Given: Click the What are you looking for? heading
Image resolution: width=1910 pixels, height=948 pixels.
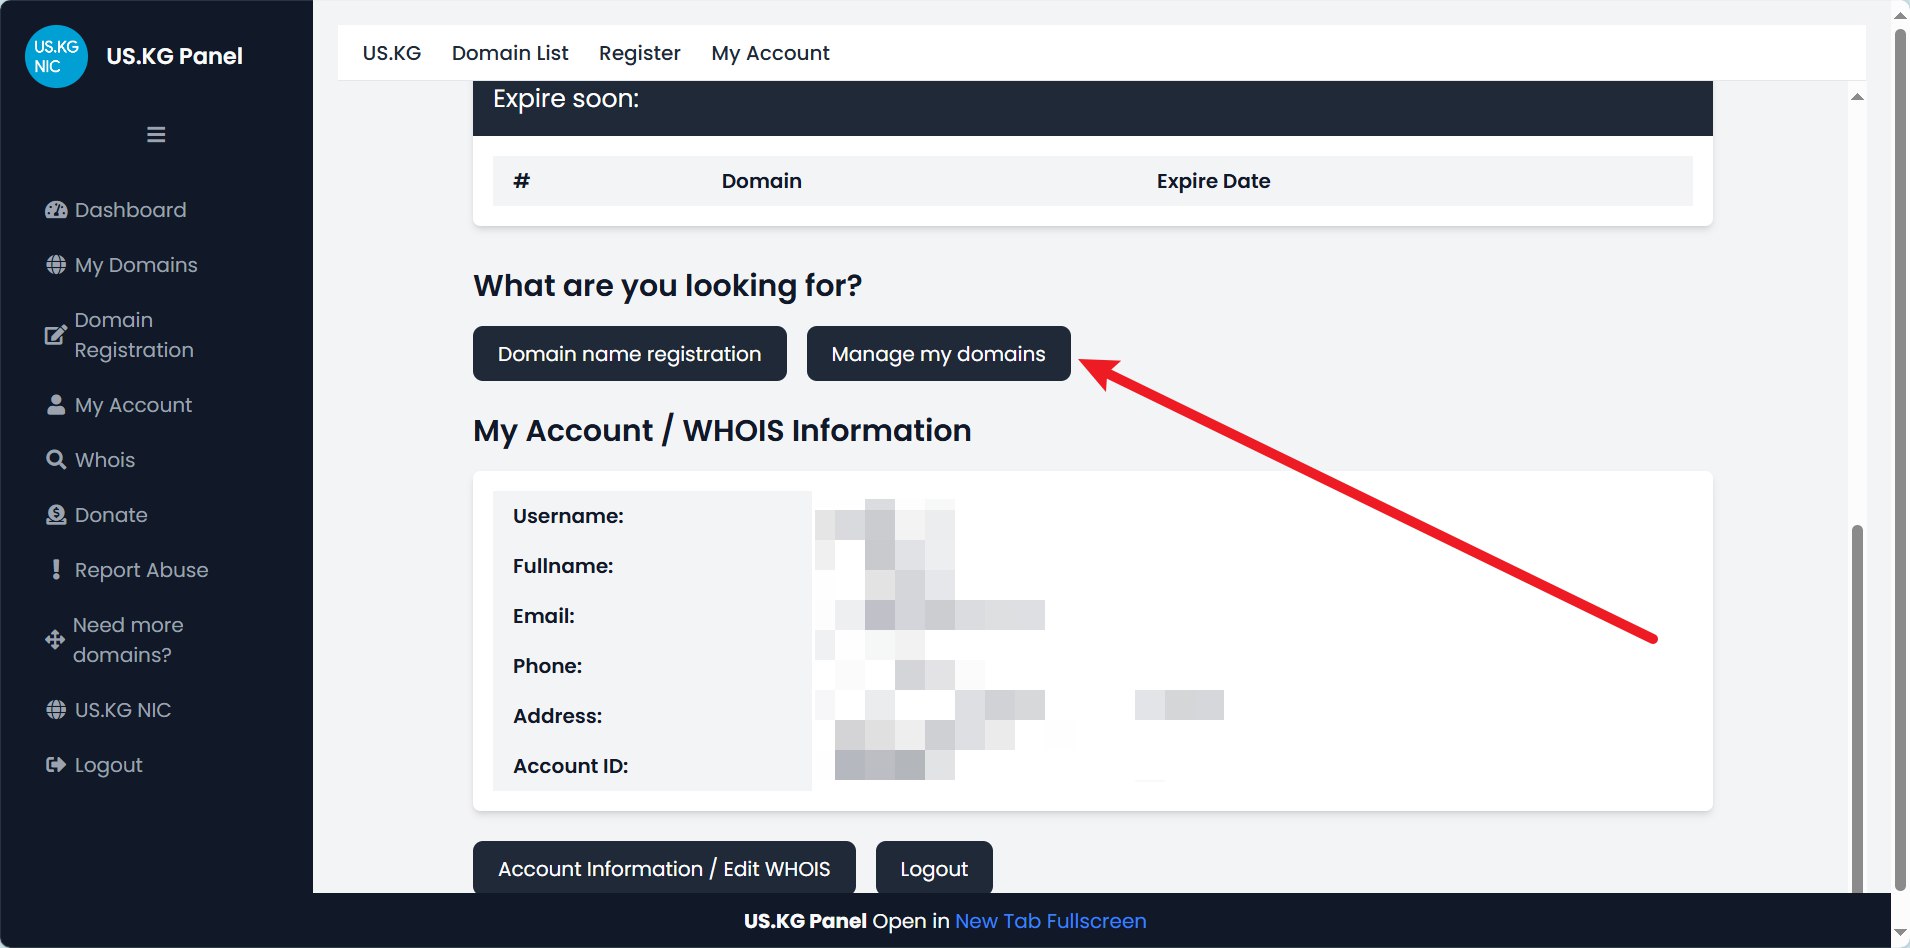Looking at the screenshot, I should click(668, 286).
